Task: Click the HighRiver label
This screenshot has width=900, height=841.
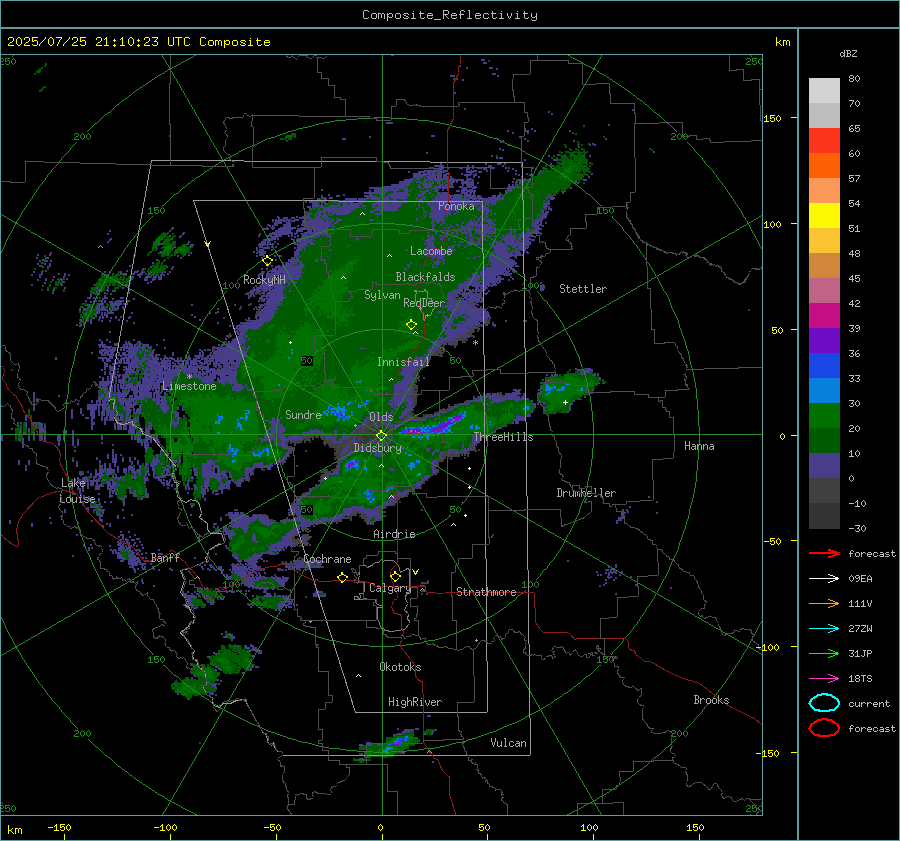Action: (415, 702)
